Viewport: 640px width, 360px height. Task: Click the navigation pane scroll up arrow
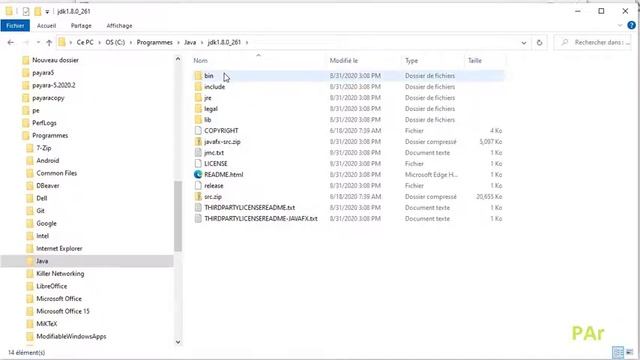178,60
